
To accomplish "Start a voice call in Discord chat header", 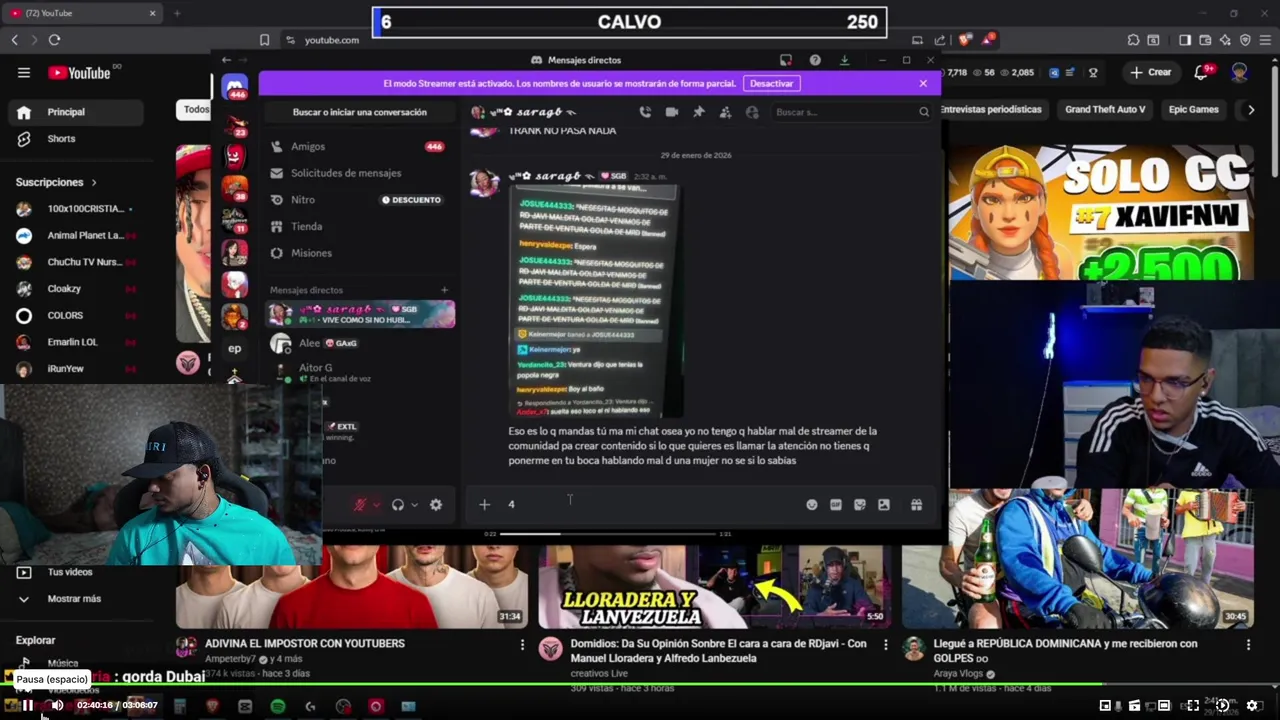I will [645, 112].
